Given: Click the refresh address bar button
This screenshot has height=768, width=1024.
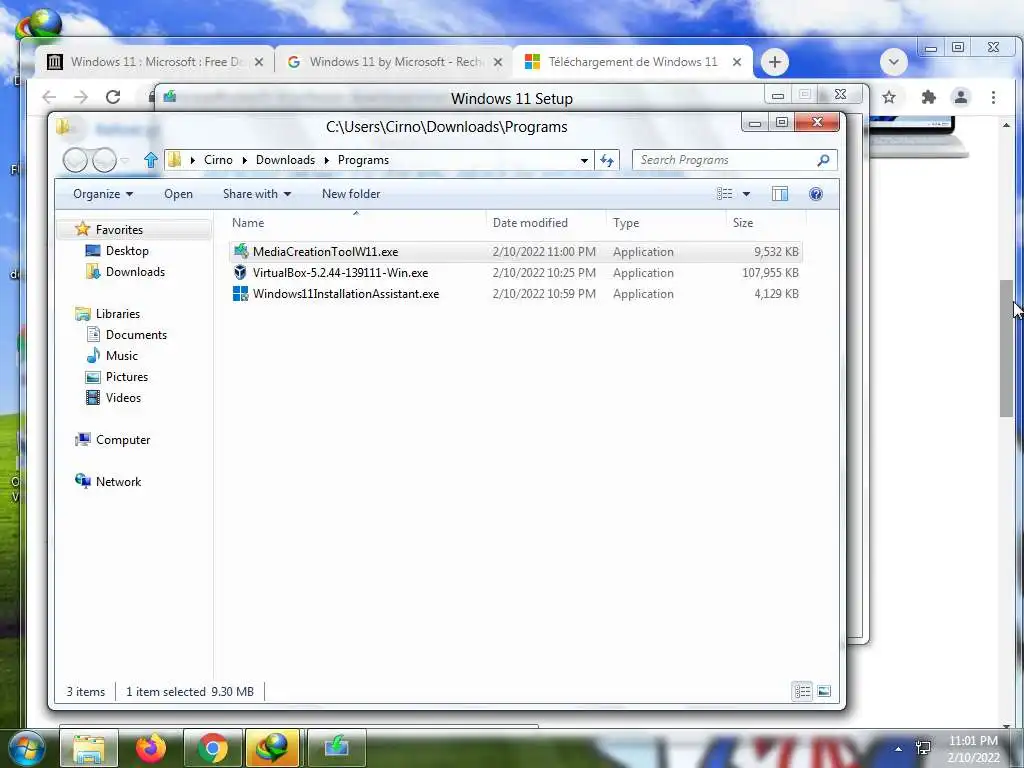Looking at the screenshot, I should (607, 160).
